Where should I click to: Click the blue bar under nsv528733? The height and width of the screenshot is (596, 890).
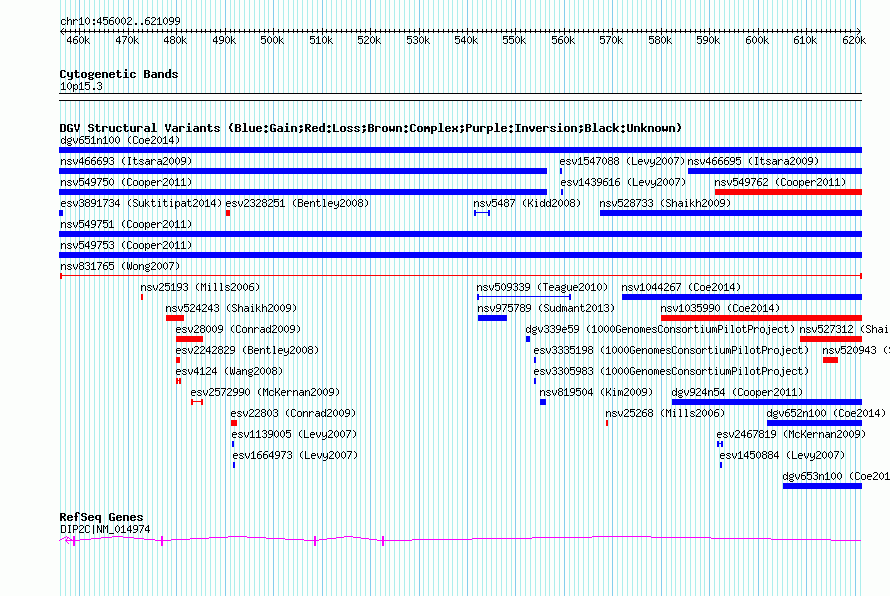click(731, 213)
